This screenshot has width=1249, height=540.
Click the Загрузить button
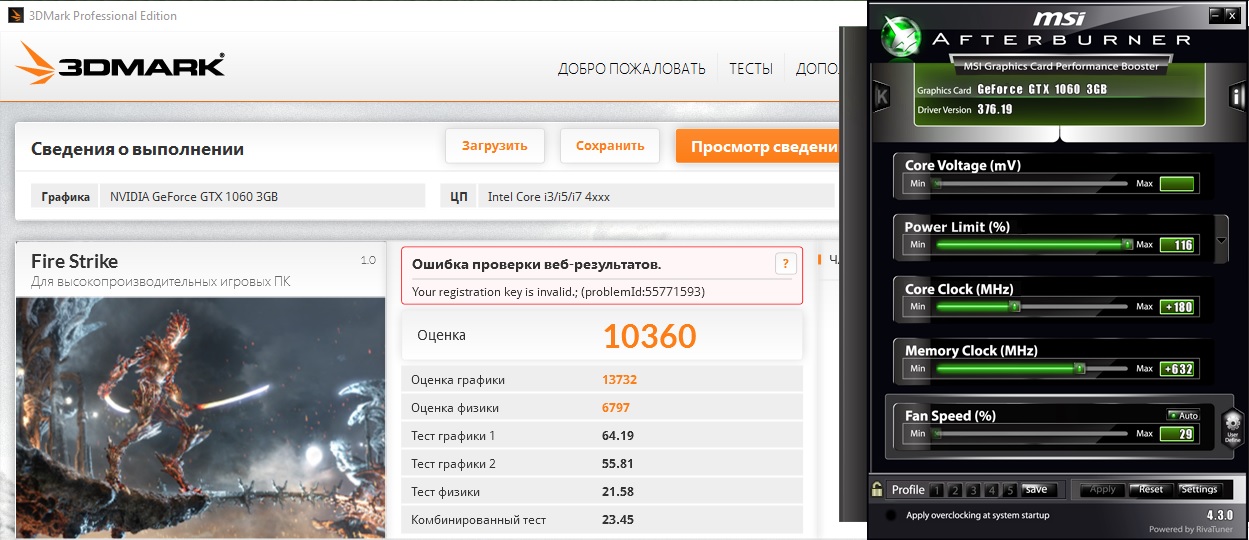tap(494, 146)
